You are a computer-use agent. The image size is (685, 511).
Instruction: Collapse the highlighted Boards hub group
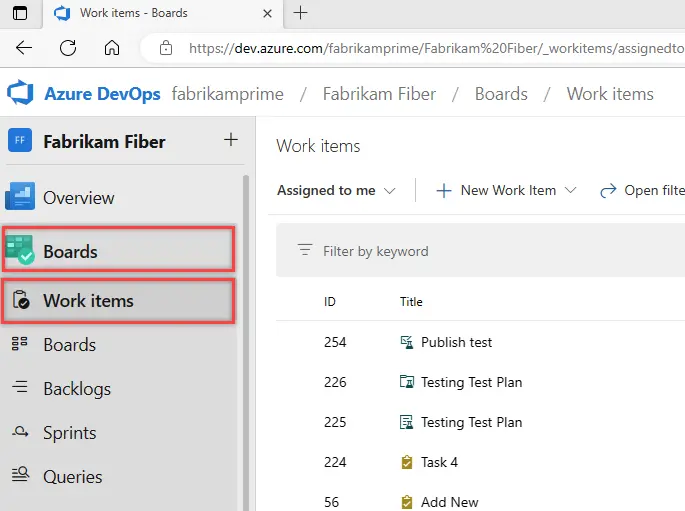pos(119,249)
